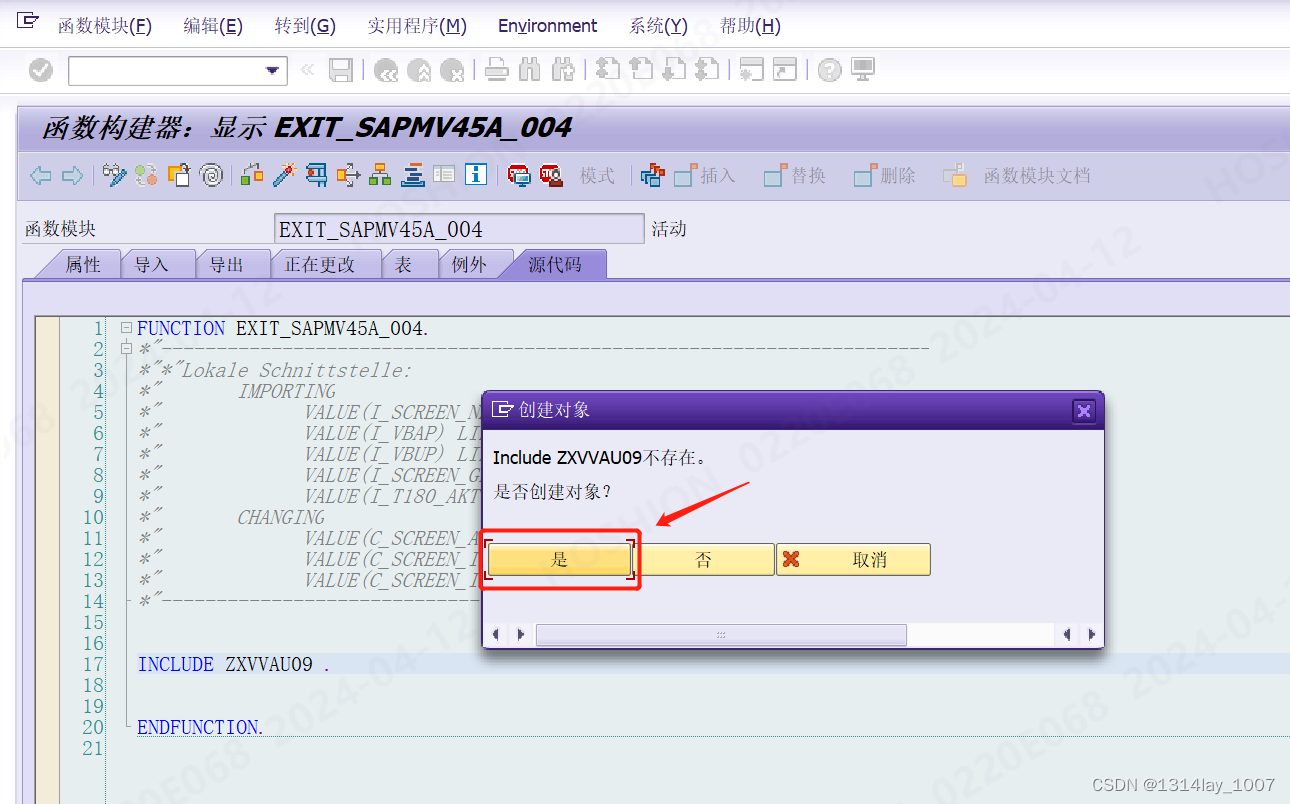This screenshot has height=804, width=1290.
Task: Click the 插入 toolbar button
Action: [x=705, y=176]
